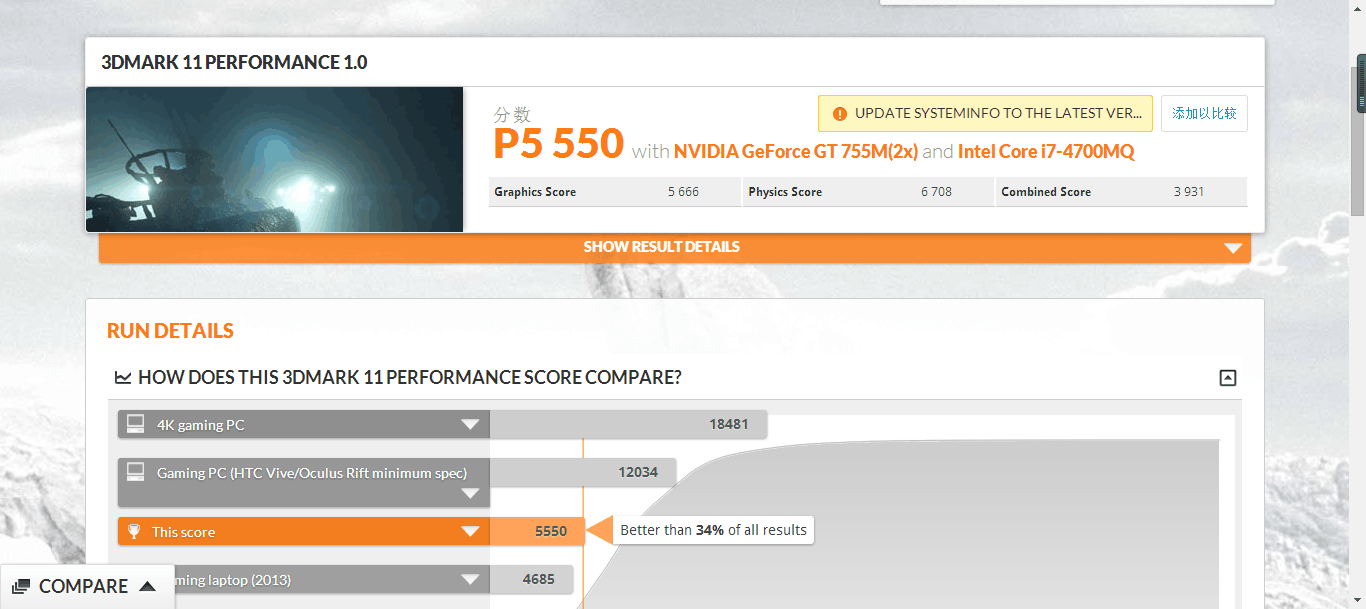
Task: Click the P5 550 score text
Action: pos(559,145)
